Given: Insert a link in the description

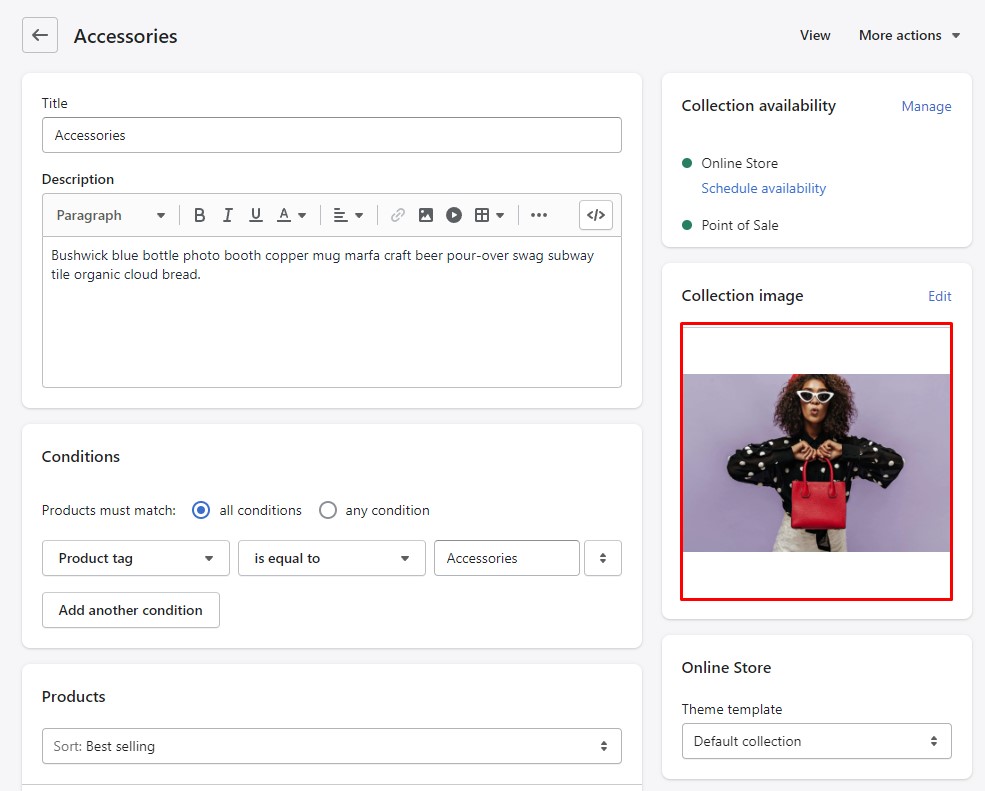Looking at the screenshot, I should [398, 215].
